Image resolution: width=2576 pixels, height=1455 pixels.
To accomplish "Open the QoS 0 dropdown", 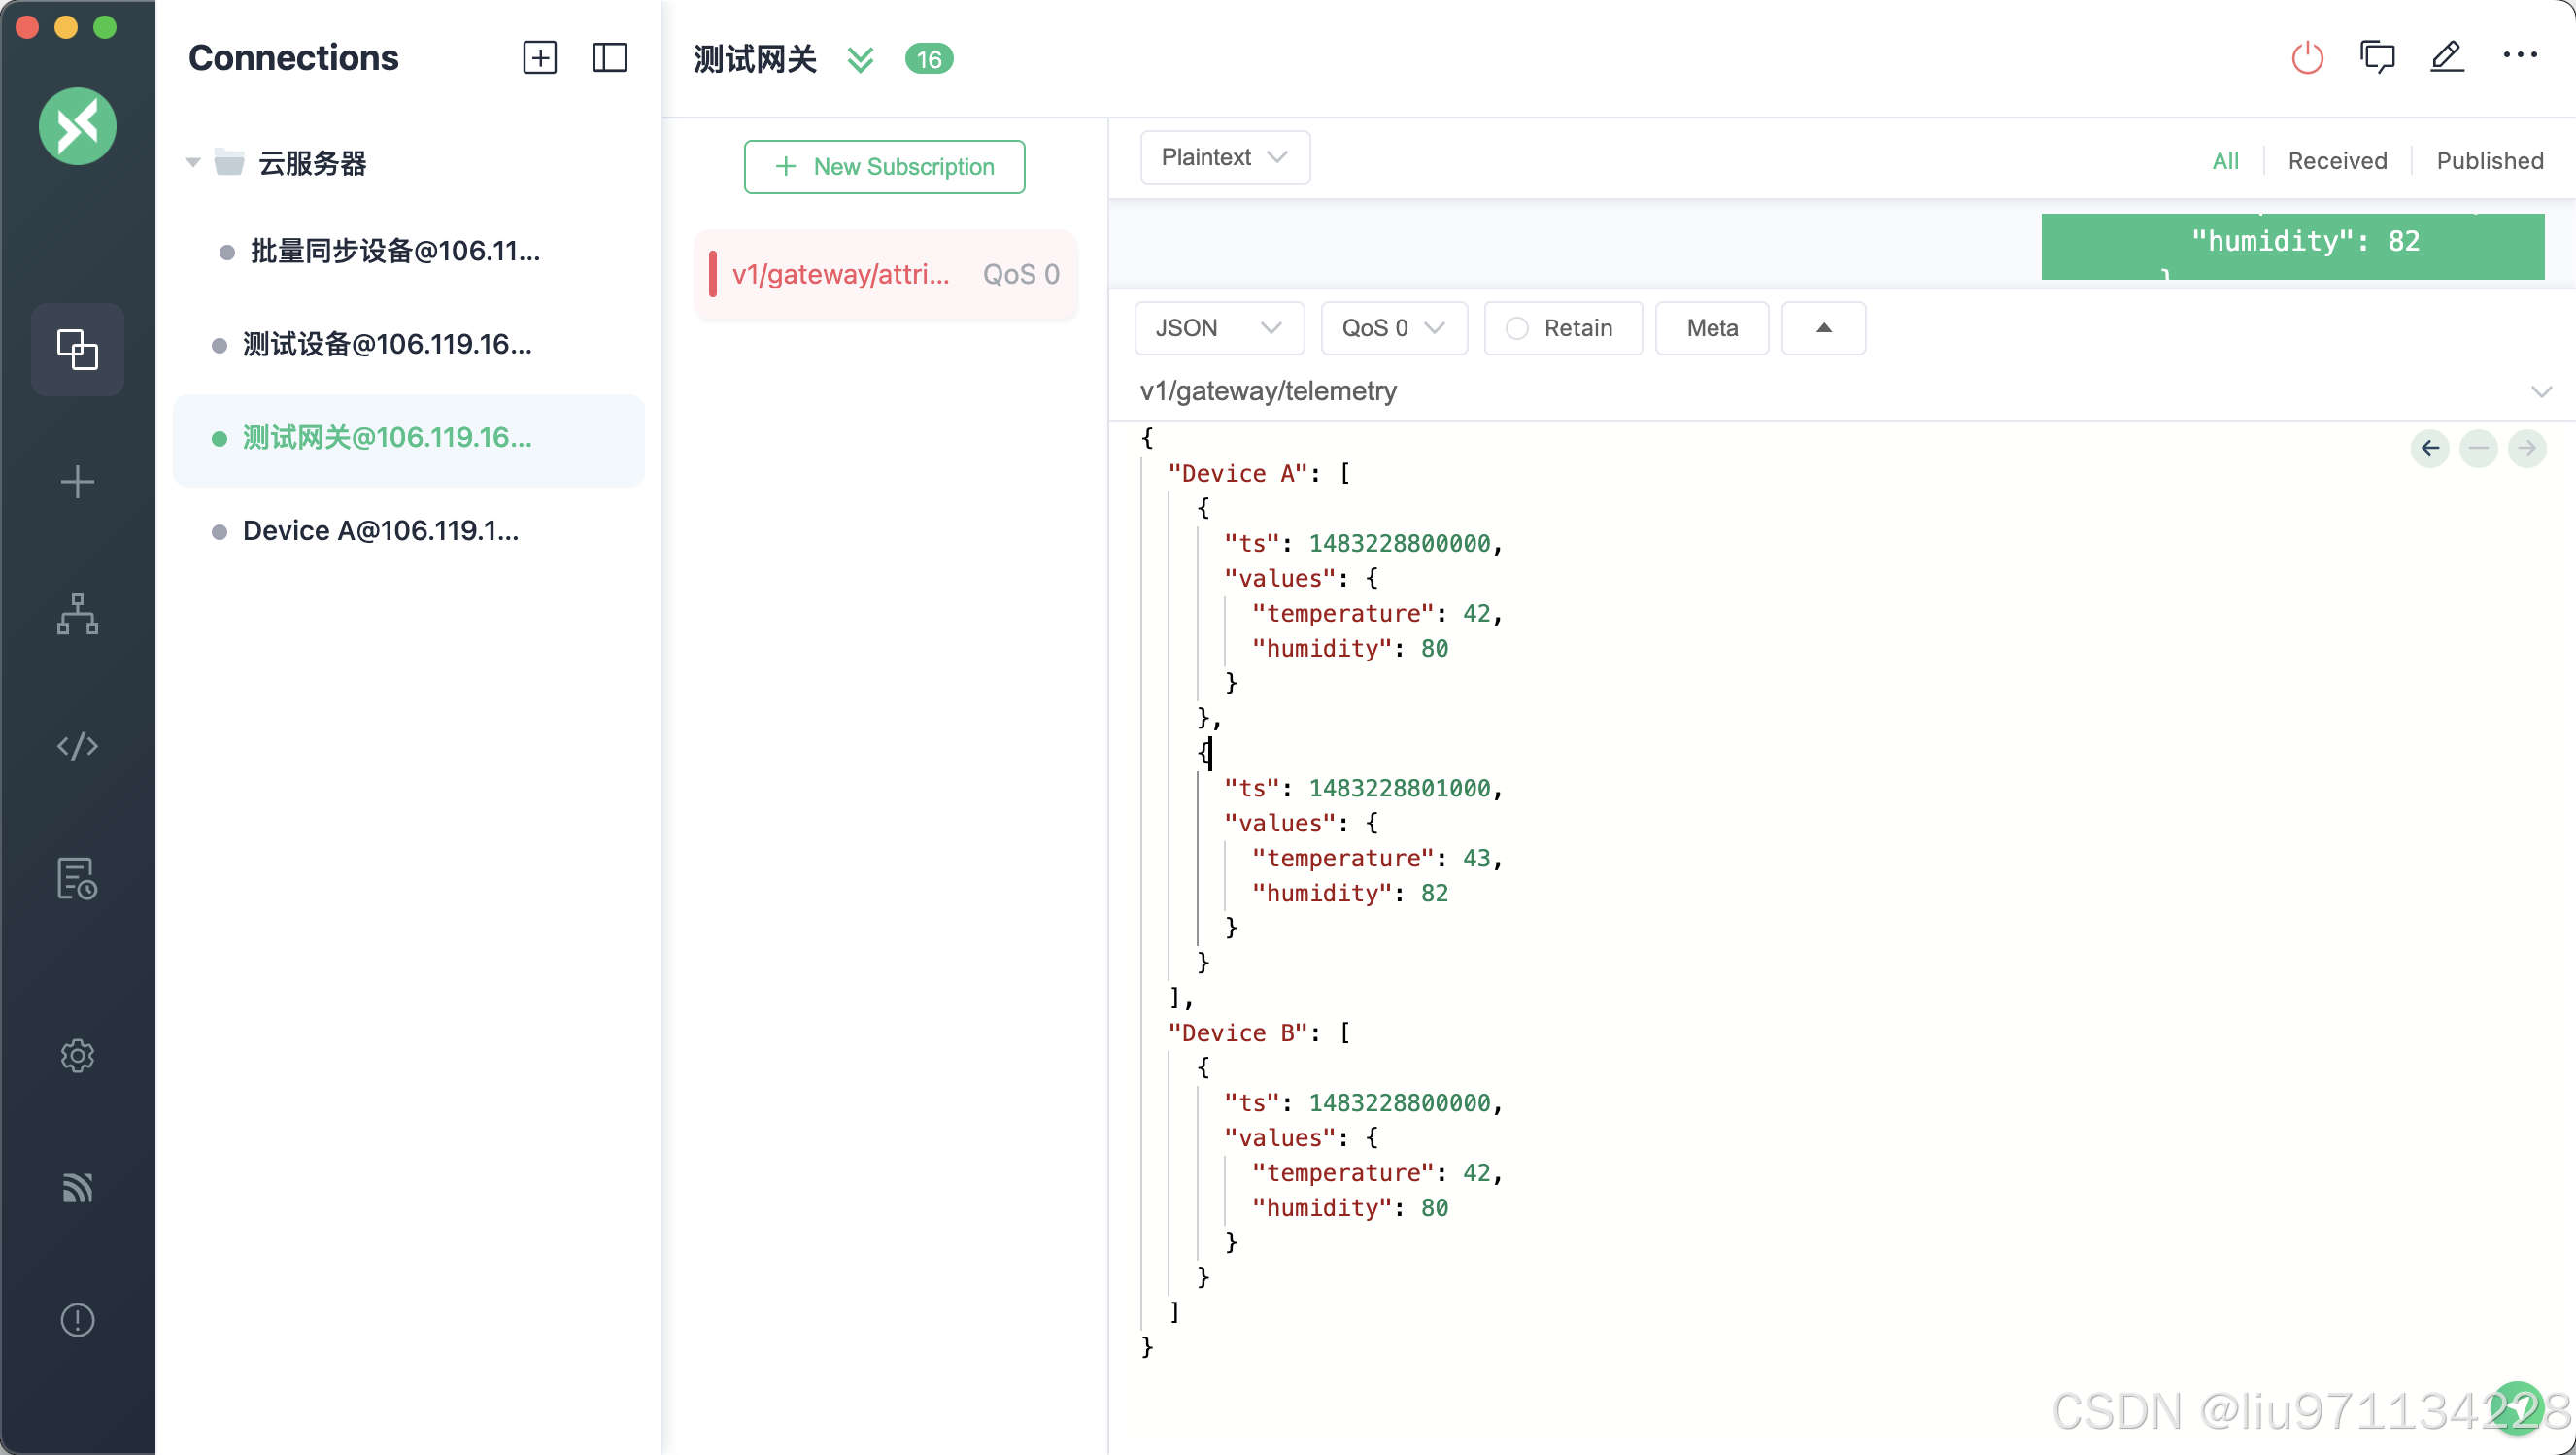I will (1393, 328).
